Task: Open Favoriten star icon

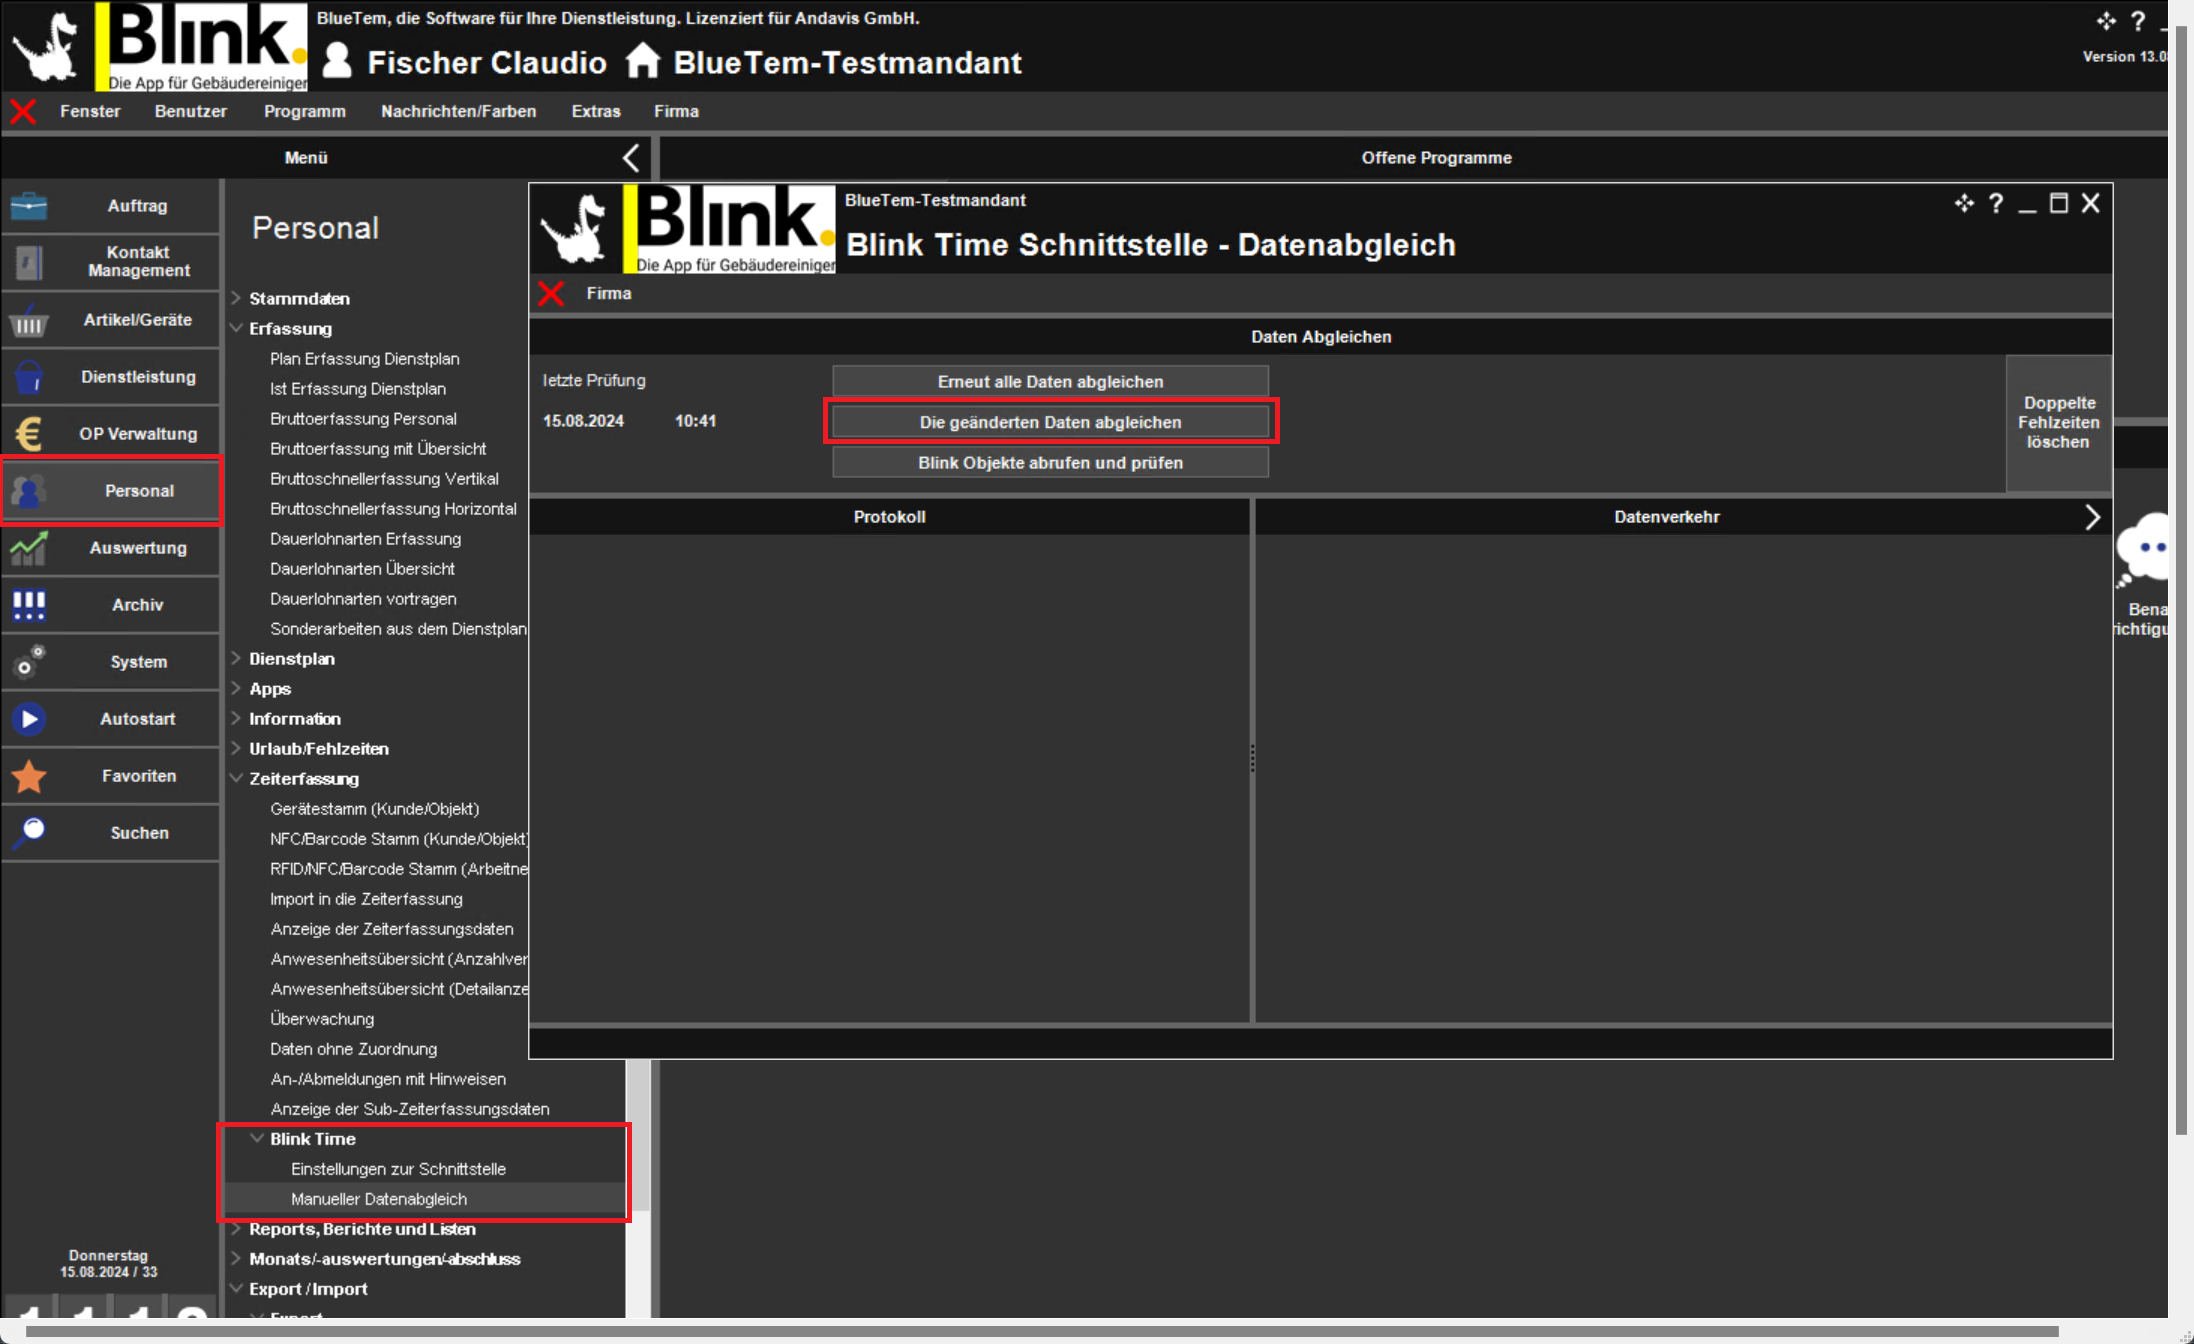Action: 29,776
